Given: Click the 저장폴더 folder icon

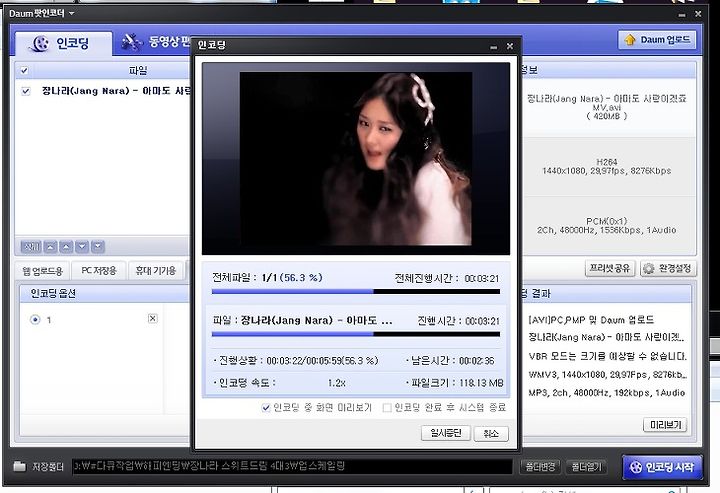Looking at the screenshot, I should [20, 466].
